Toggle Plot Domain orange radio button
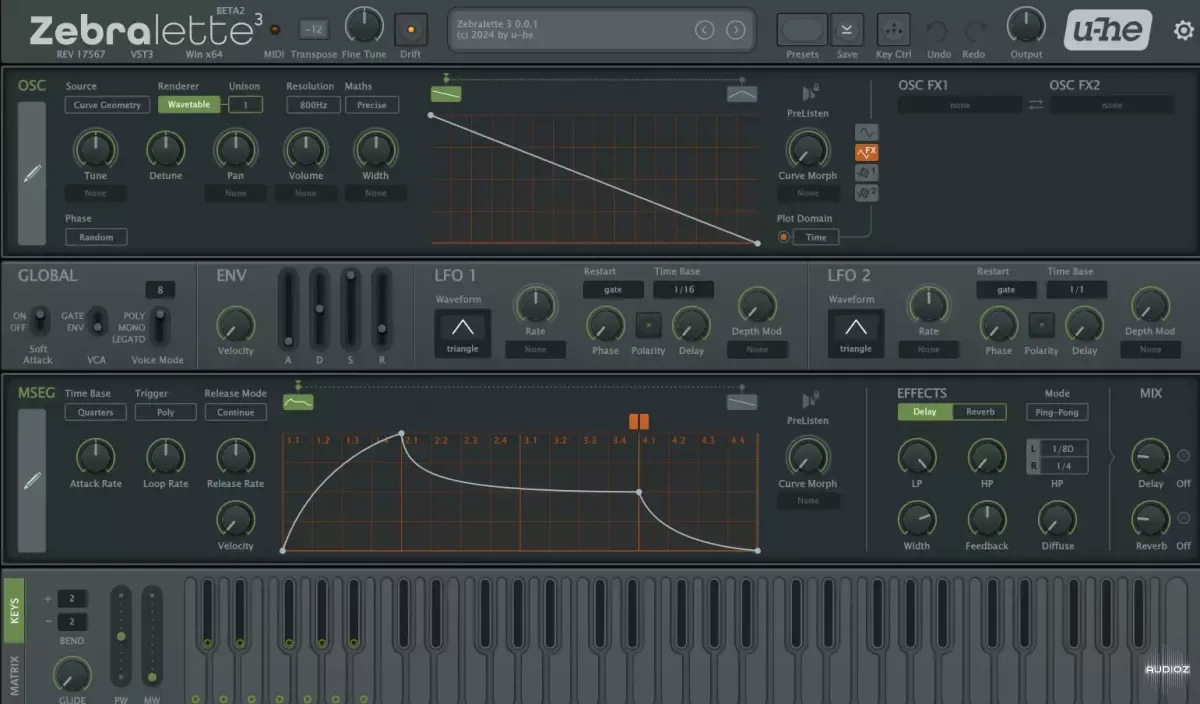This screenshot has height=704, width=1200. 783,237
